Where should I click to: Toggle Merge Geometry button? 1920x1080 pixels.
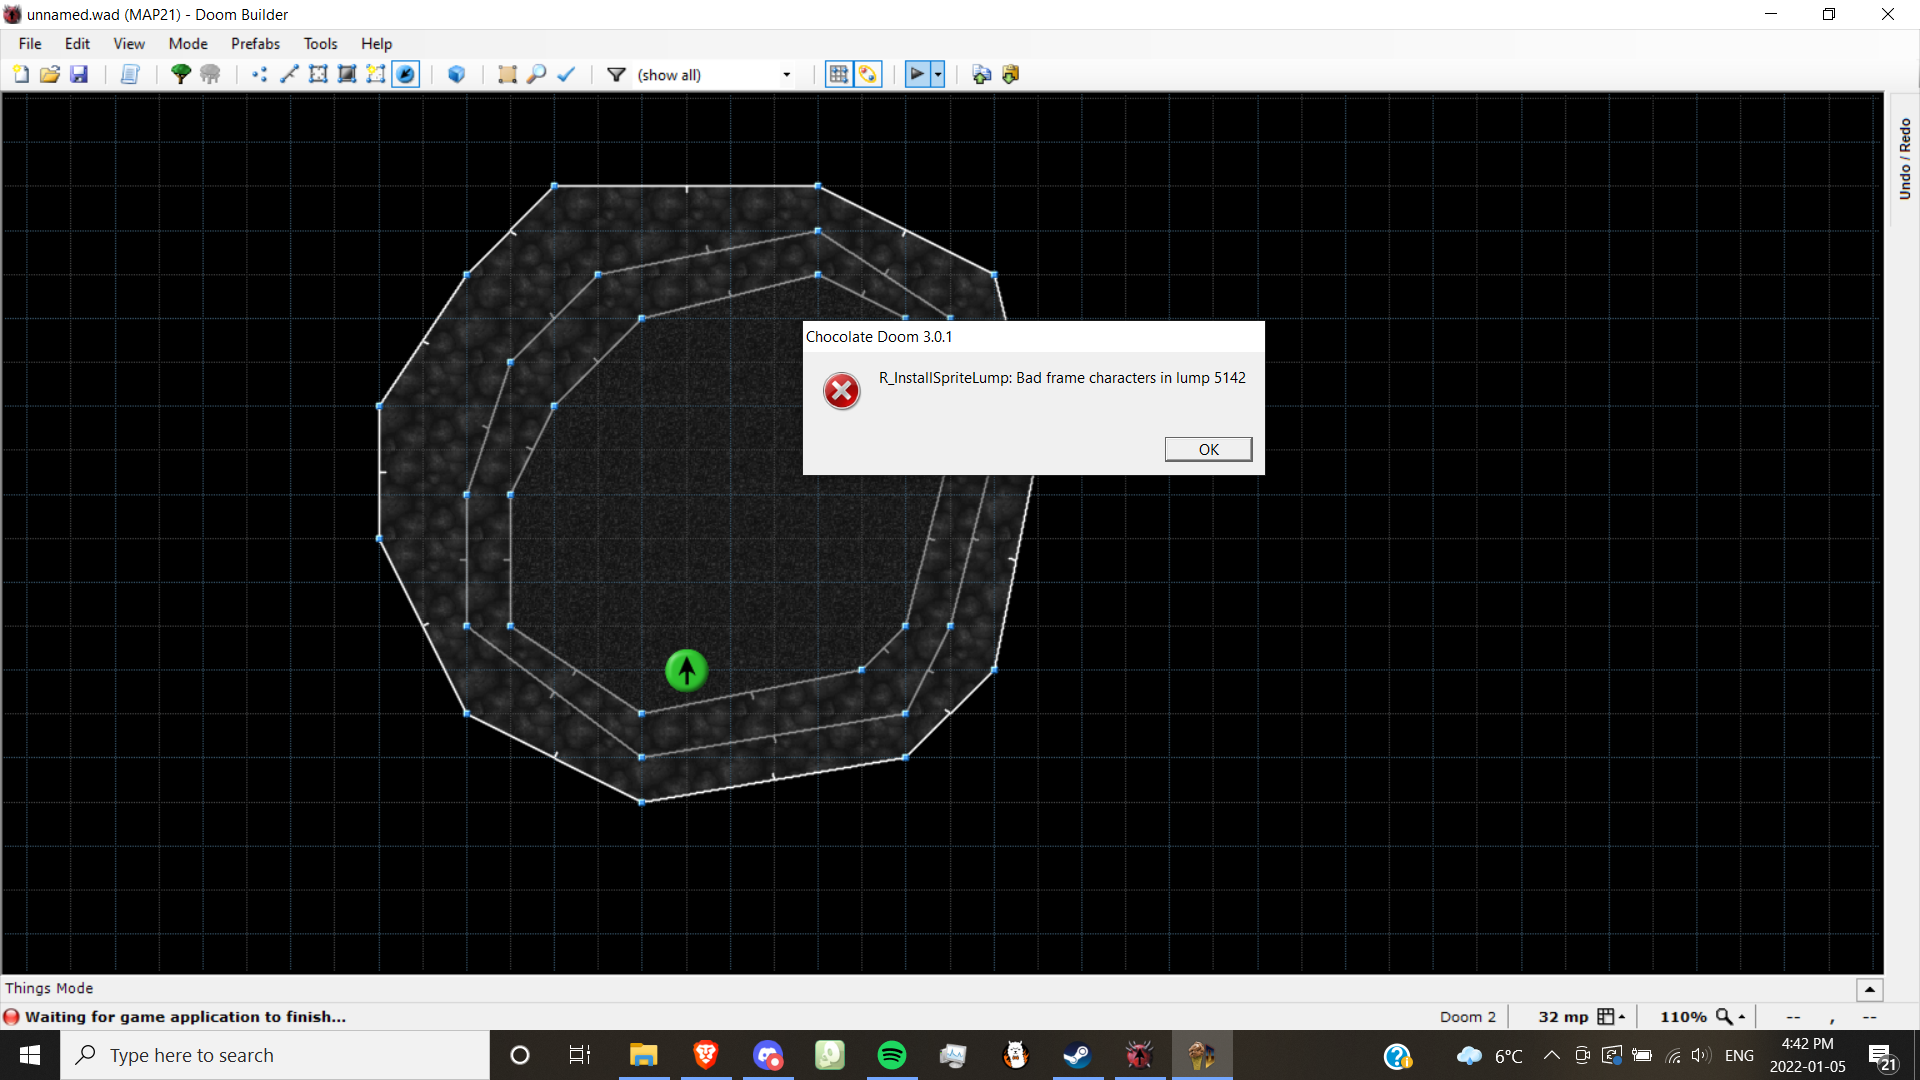pos(868,74)
